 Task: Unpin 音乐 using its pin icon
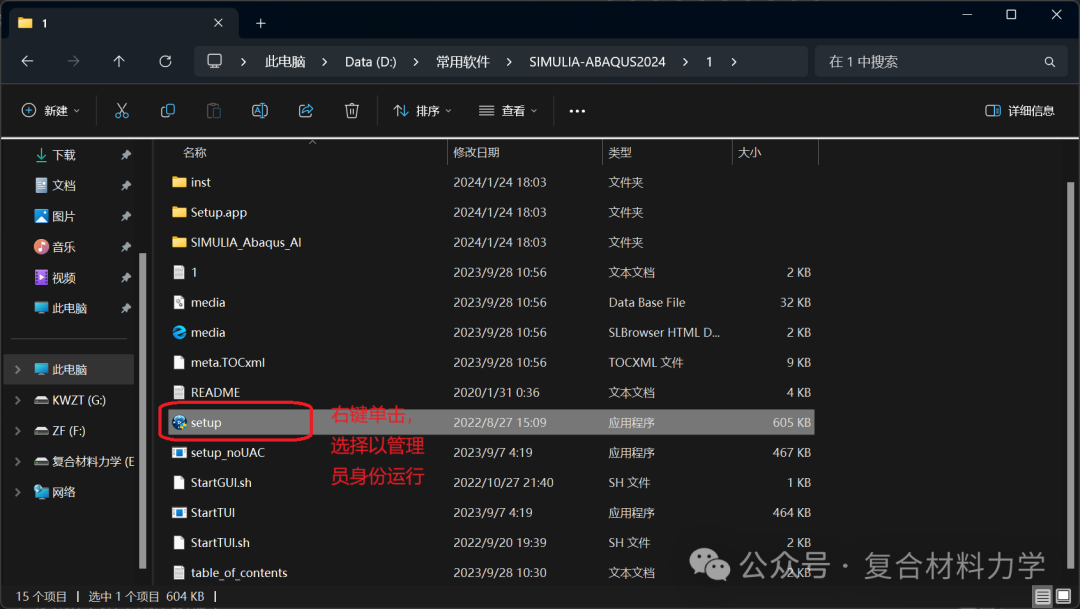click(x=125, y=247)
